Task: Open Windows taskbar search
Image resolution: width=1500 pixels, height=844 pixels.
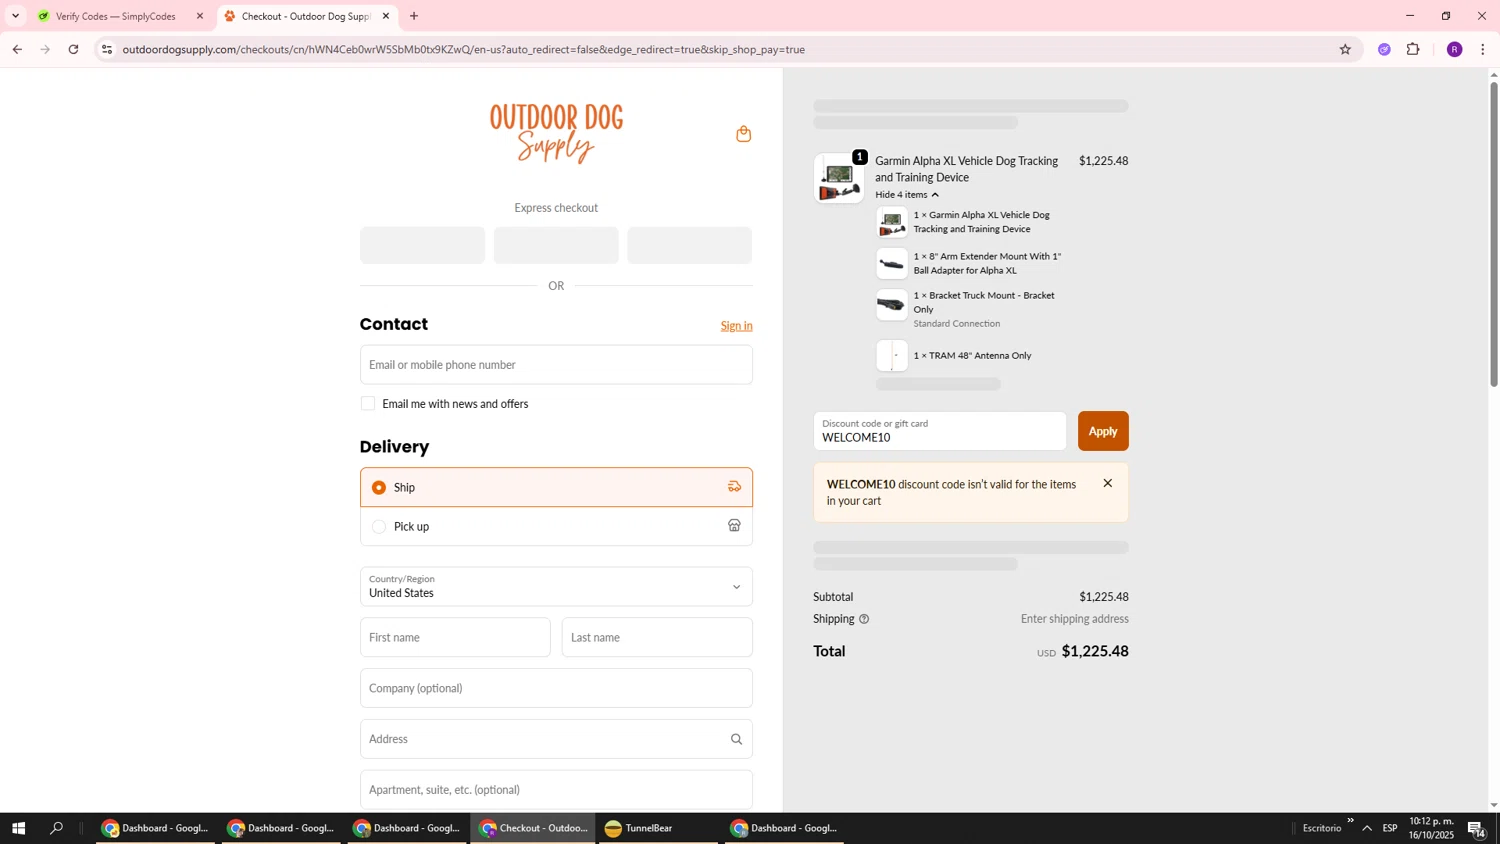Action: coord(57,828)
